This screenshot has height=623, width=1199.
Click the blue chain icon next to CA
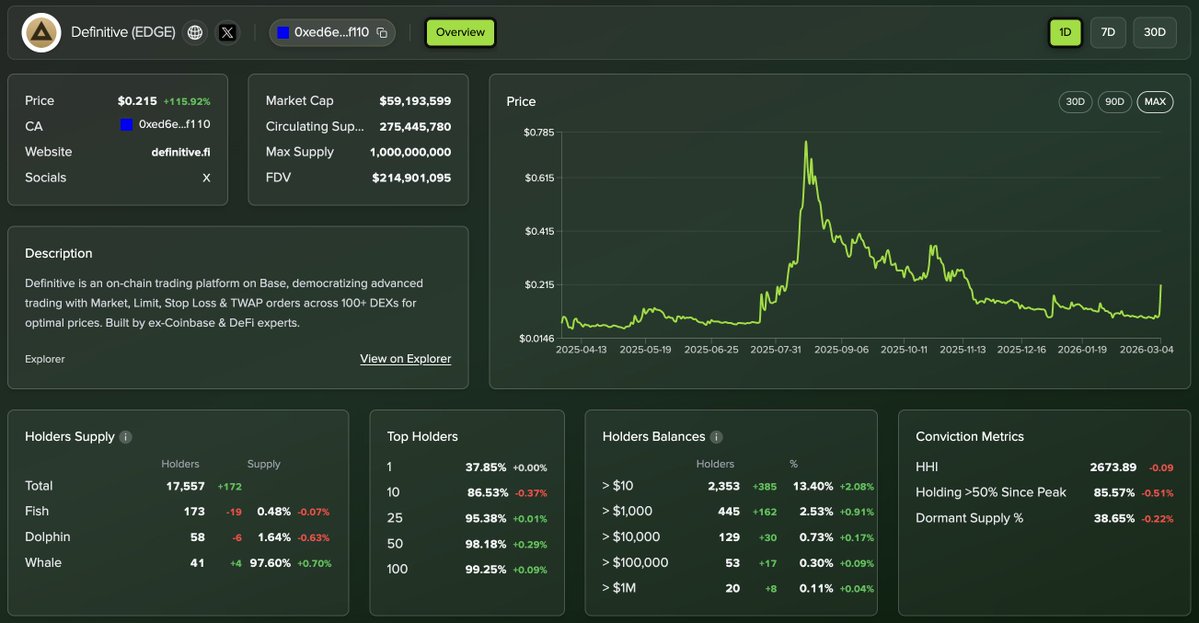124,125
